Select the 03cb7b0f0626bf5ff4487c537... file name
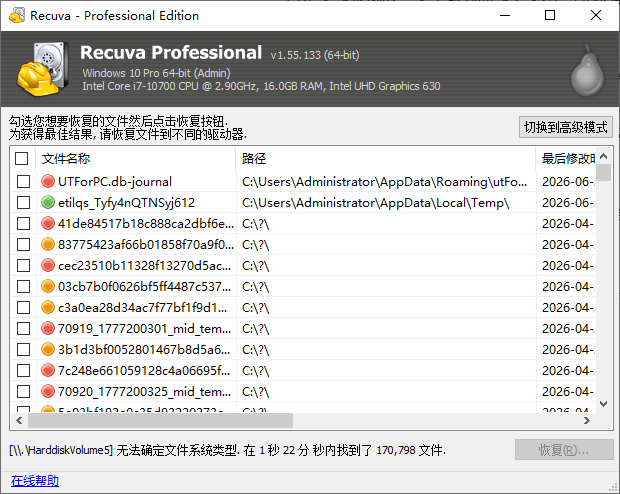The width and height of the screenshot is (620, 494). 145,286
